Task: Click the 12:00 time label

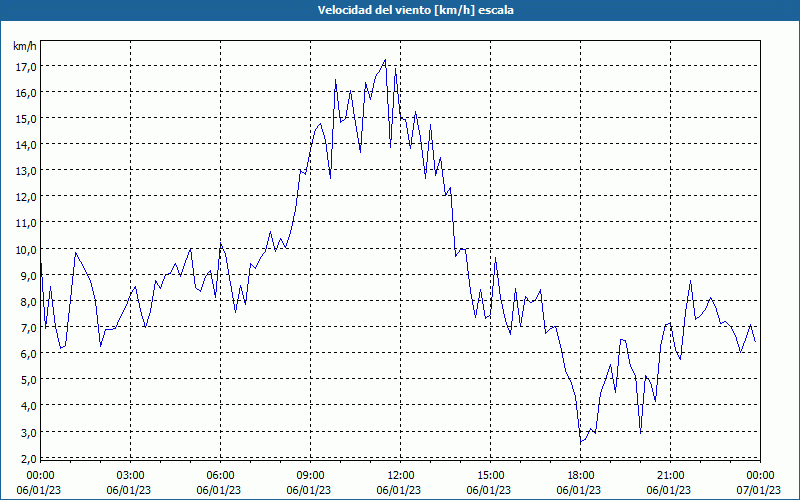Action: point(401,476)
